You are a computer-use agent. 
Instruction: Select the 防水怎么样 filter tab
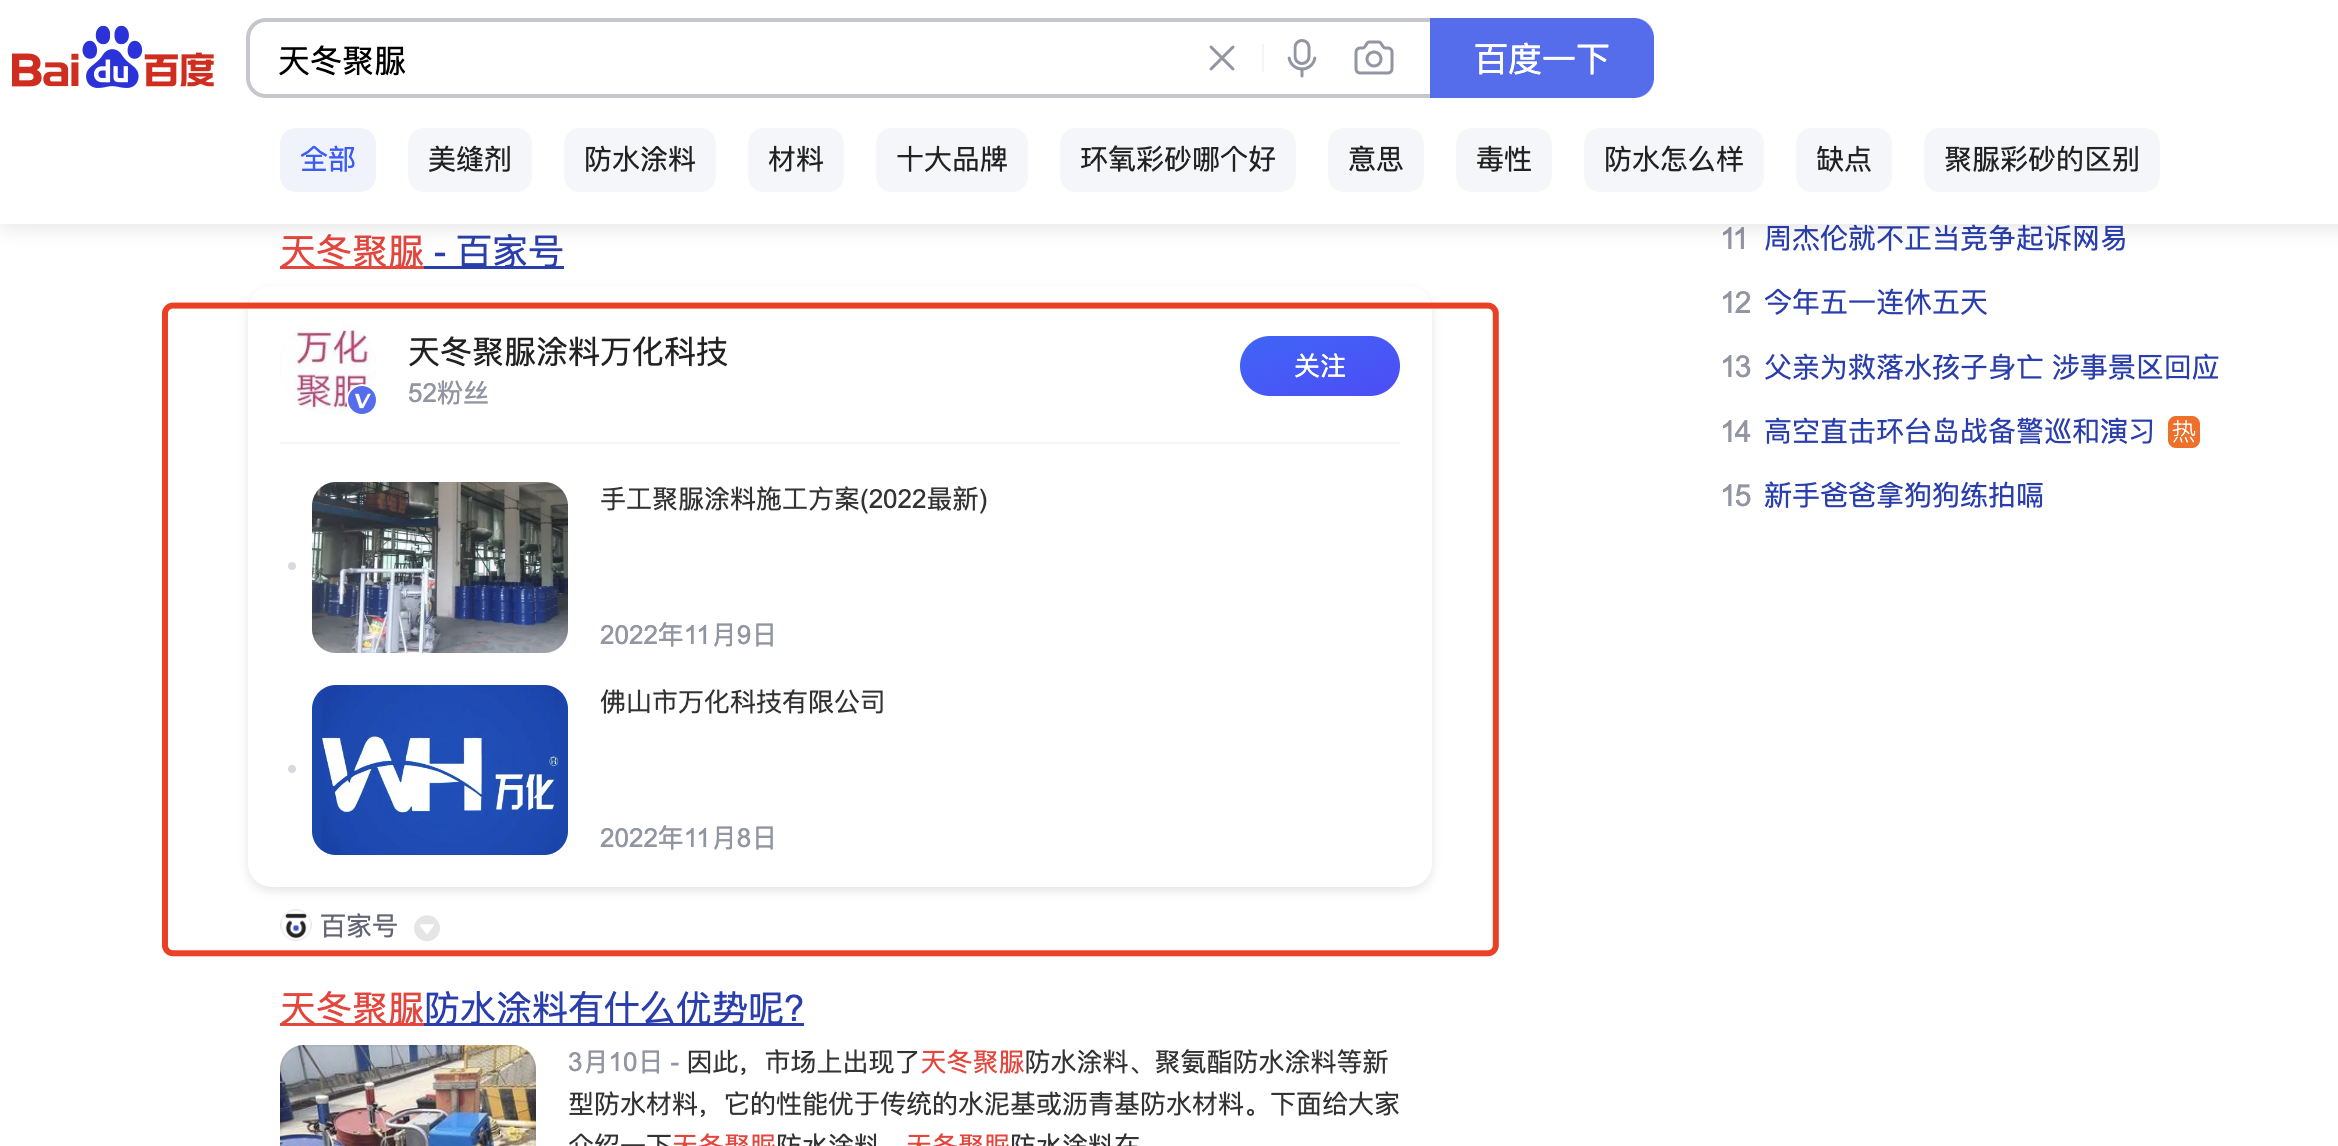point(1674,159)
